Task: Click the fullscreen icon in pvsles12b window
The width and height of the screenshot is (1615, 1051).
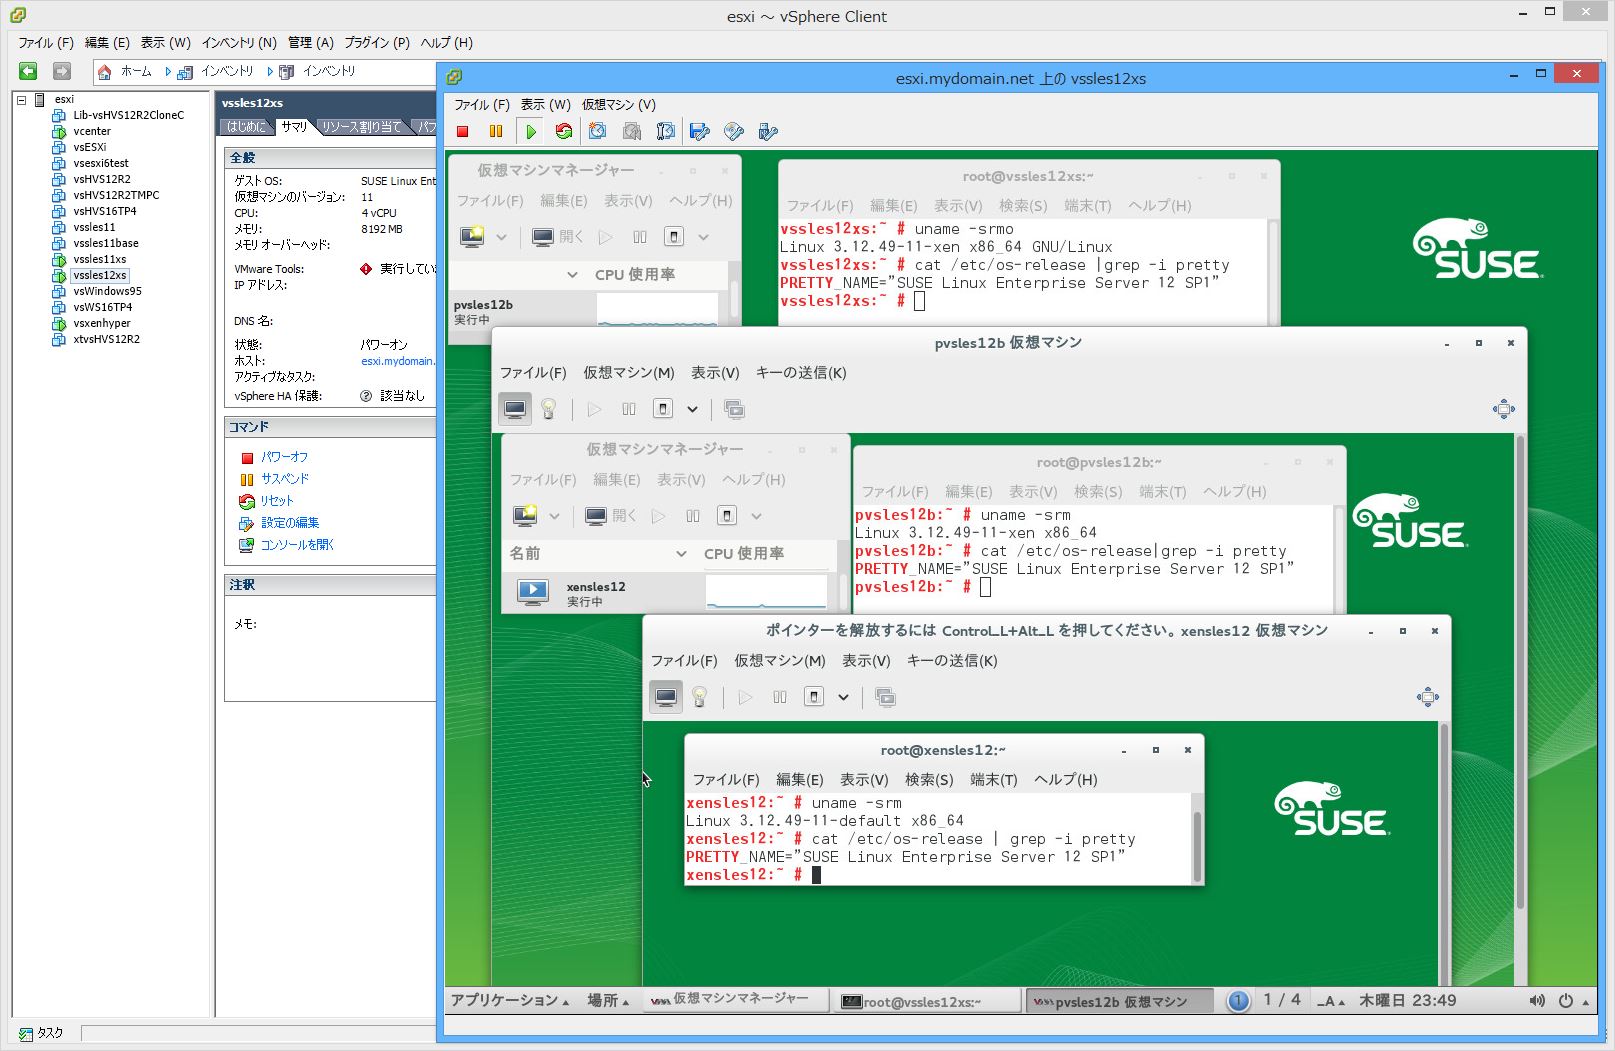Action: (1503, 409)
